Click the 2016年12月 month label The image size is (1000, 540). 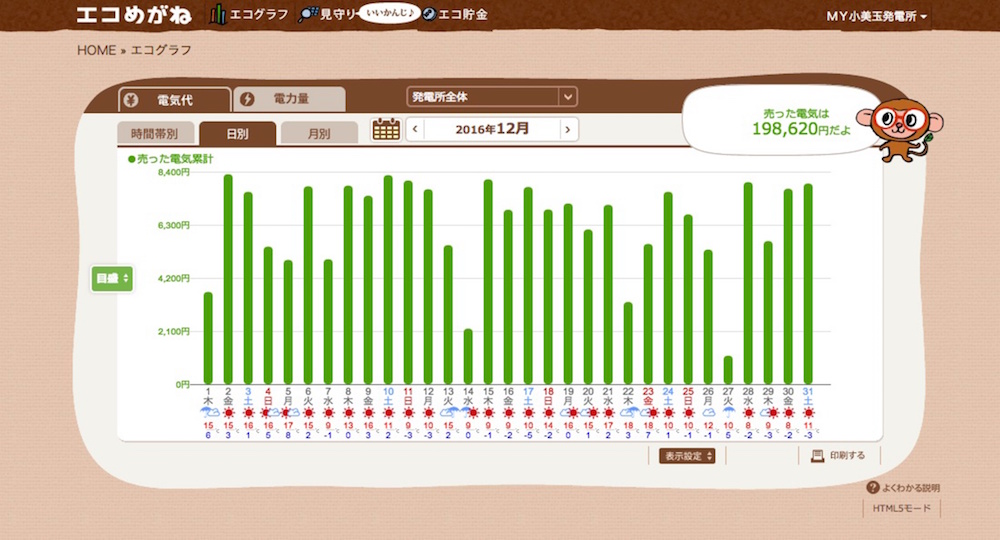click(492, 129)
